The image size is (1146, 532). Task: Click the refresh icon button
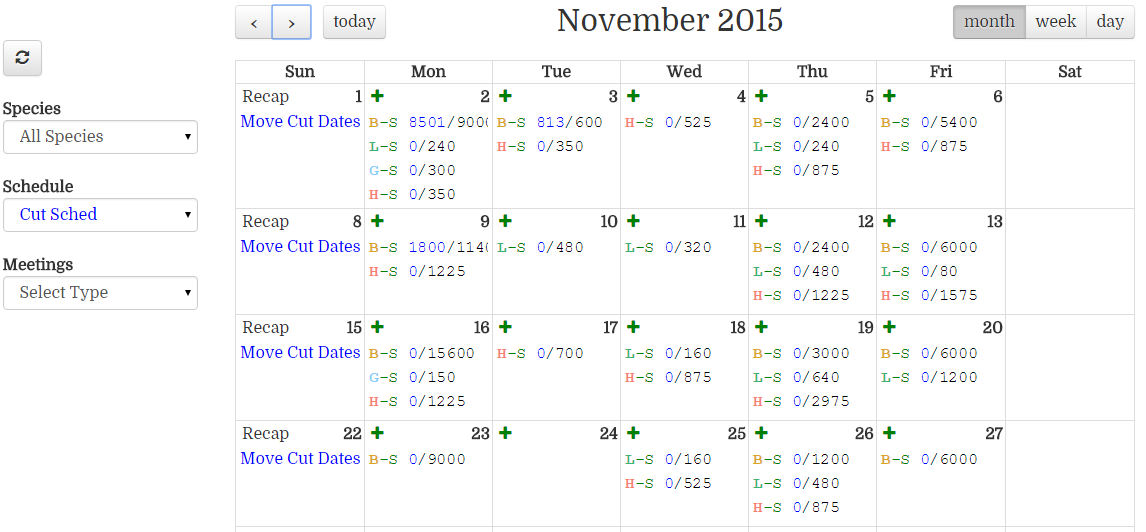(x=22, y=58)
